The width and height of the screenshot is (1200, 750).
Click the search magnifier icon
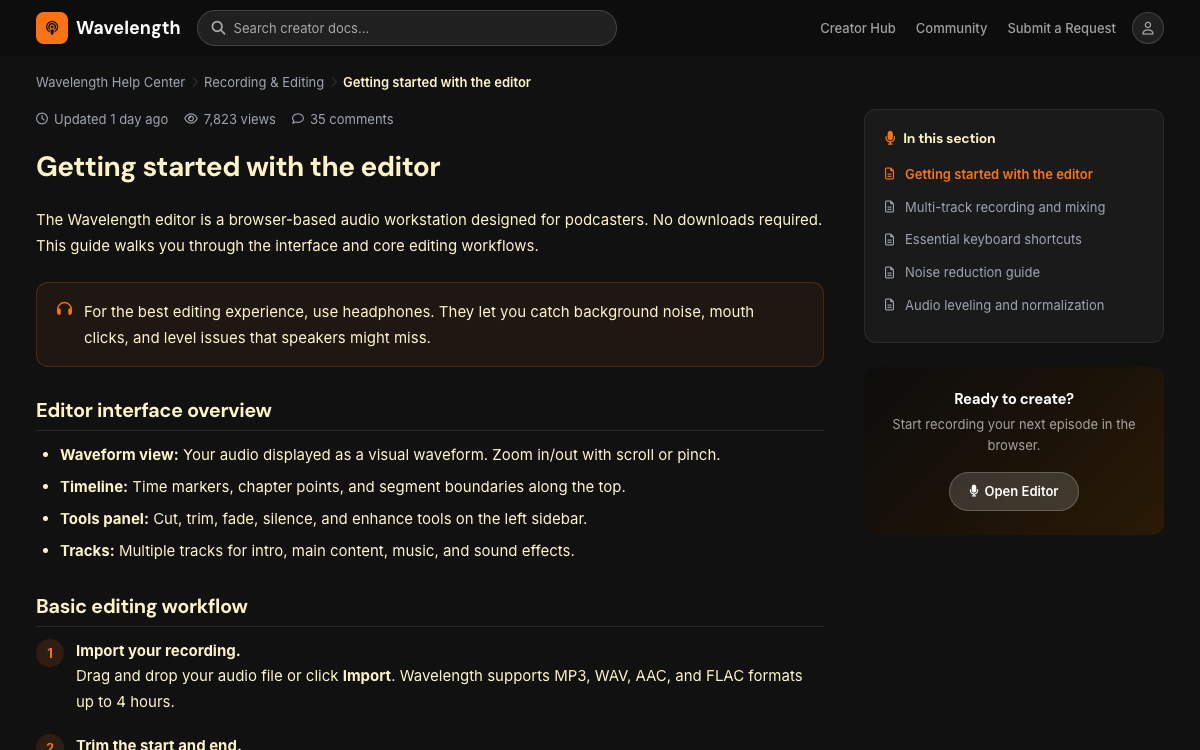[x=218, y=28]
